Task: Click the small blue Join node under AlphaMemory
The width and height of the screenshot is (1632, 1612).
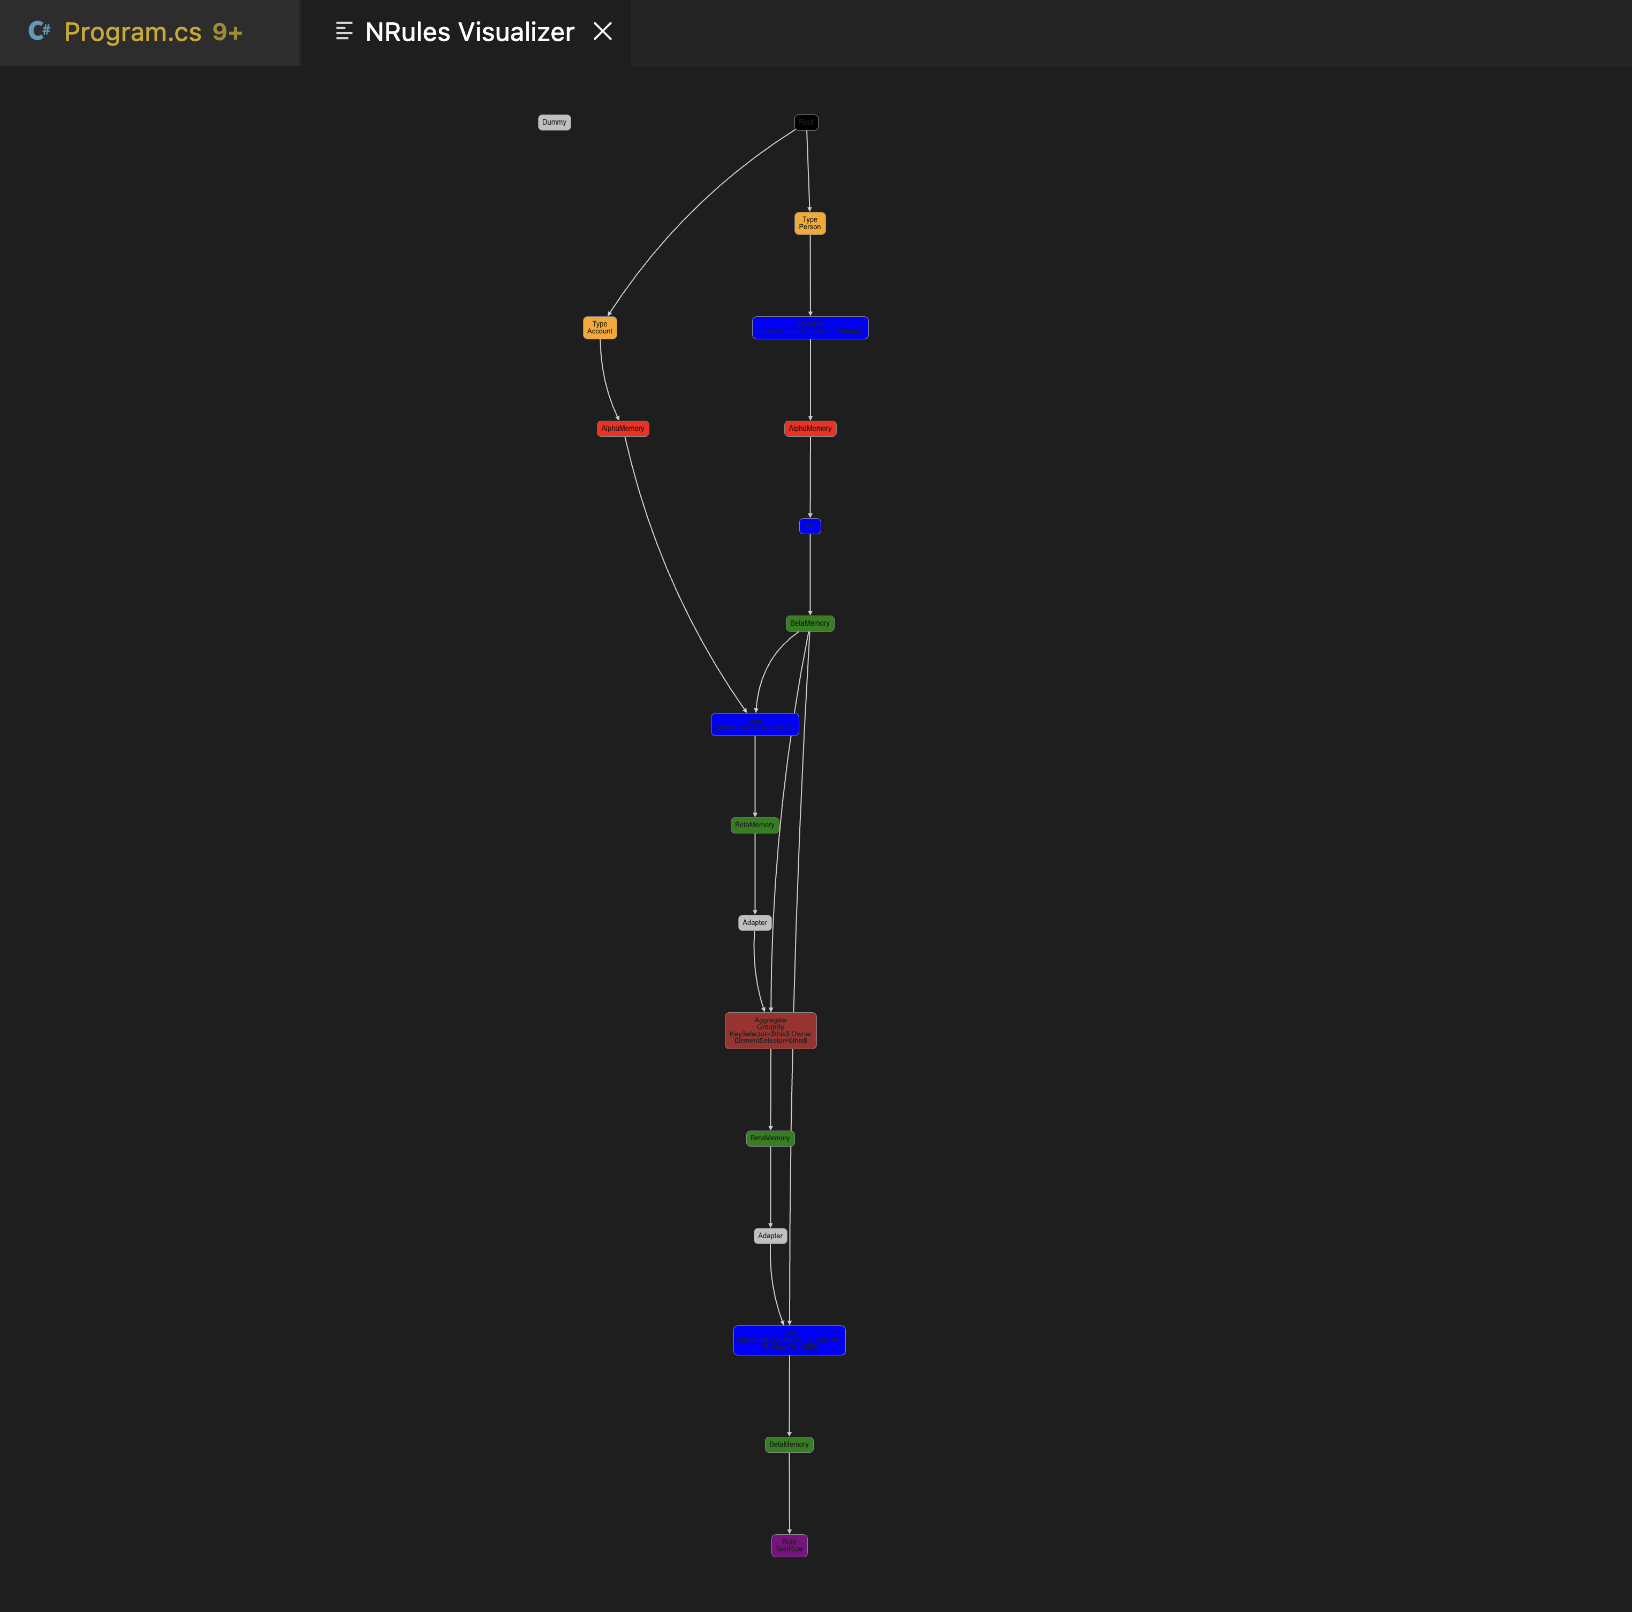Action: coord(810,526)
